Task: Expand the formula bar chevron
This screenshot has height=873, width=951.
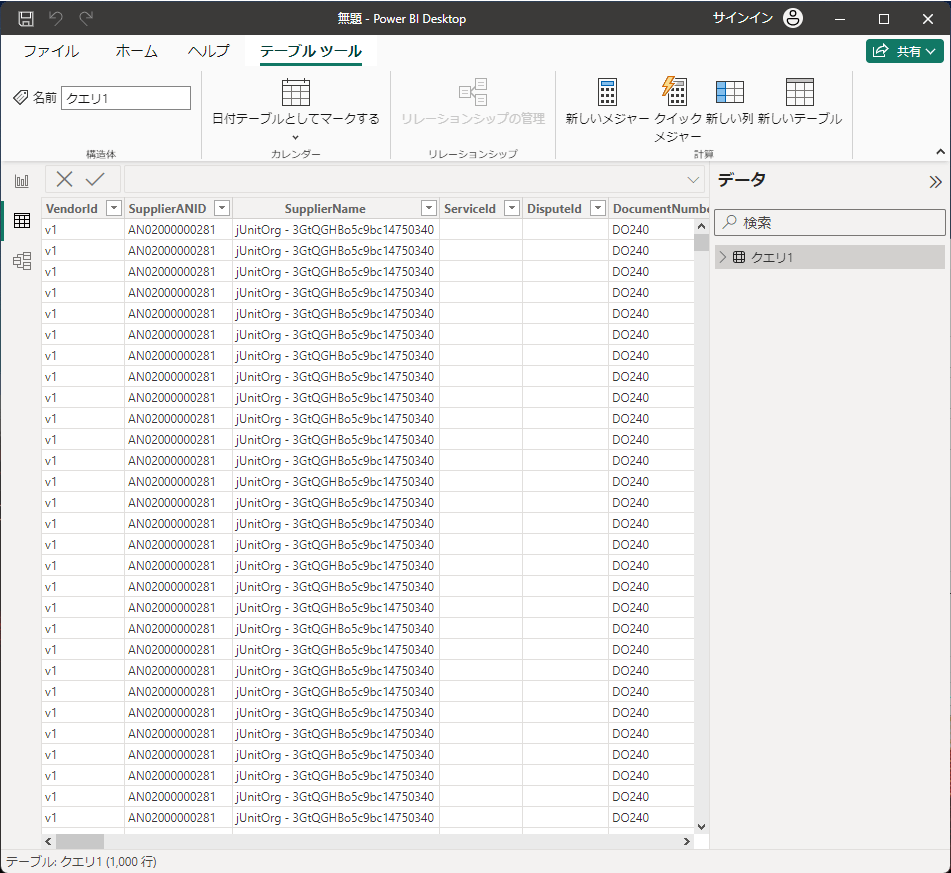Action: pyautogui.click(x=693, y=180)
